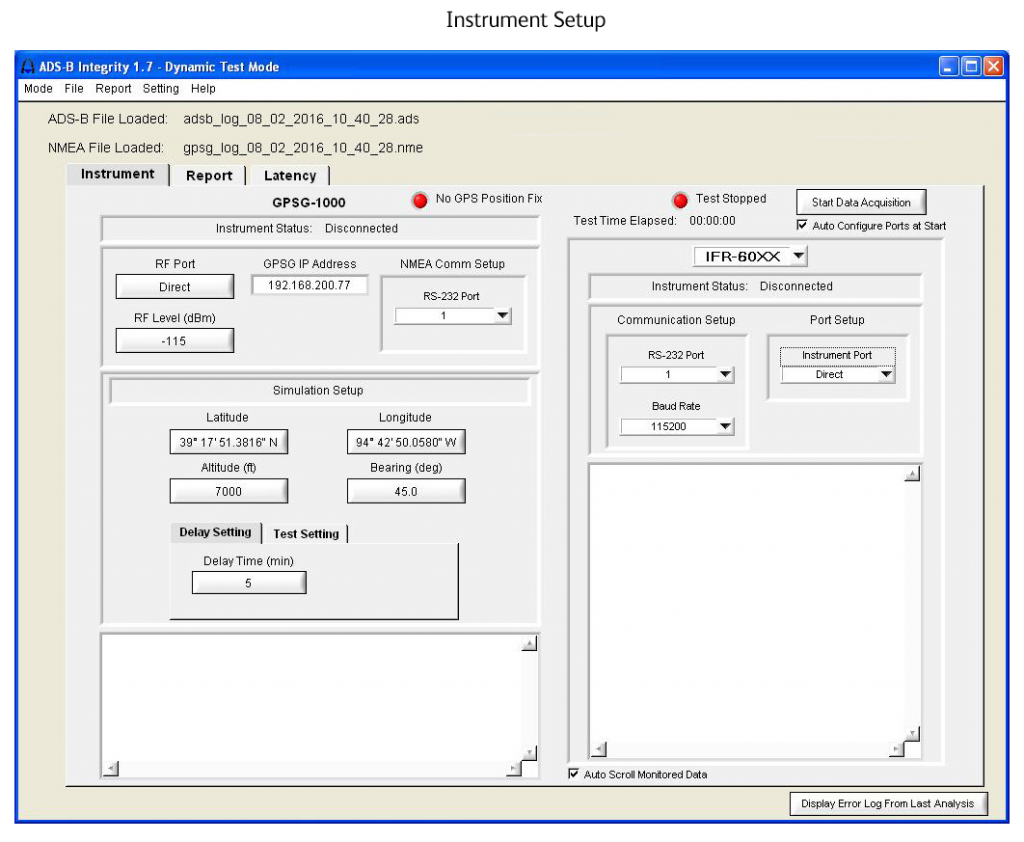1024x842 pixels.
Task: Toggle Auto Configure Ports at Start checkbox
Action: [x=802, y=225]
